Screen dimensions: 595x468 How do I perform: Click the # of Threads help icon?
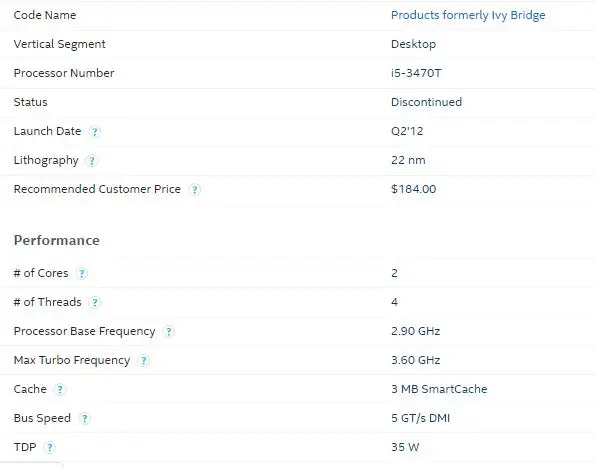(x=94, y=303)
